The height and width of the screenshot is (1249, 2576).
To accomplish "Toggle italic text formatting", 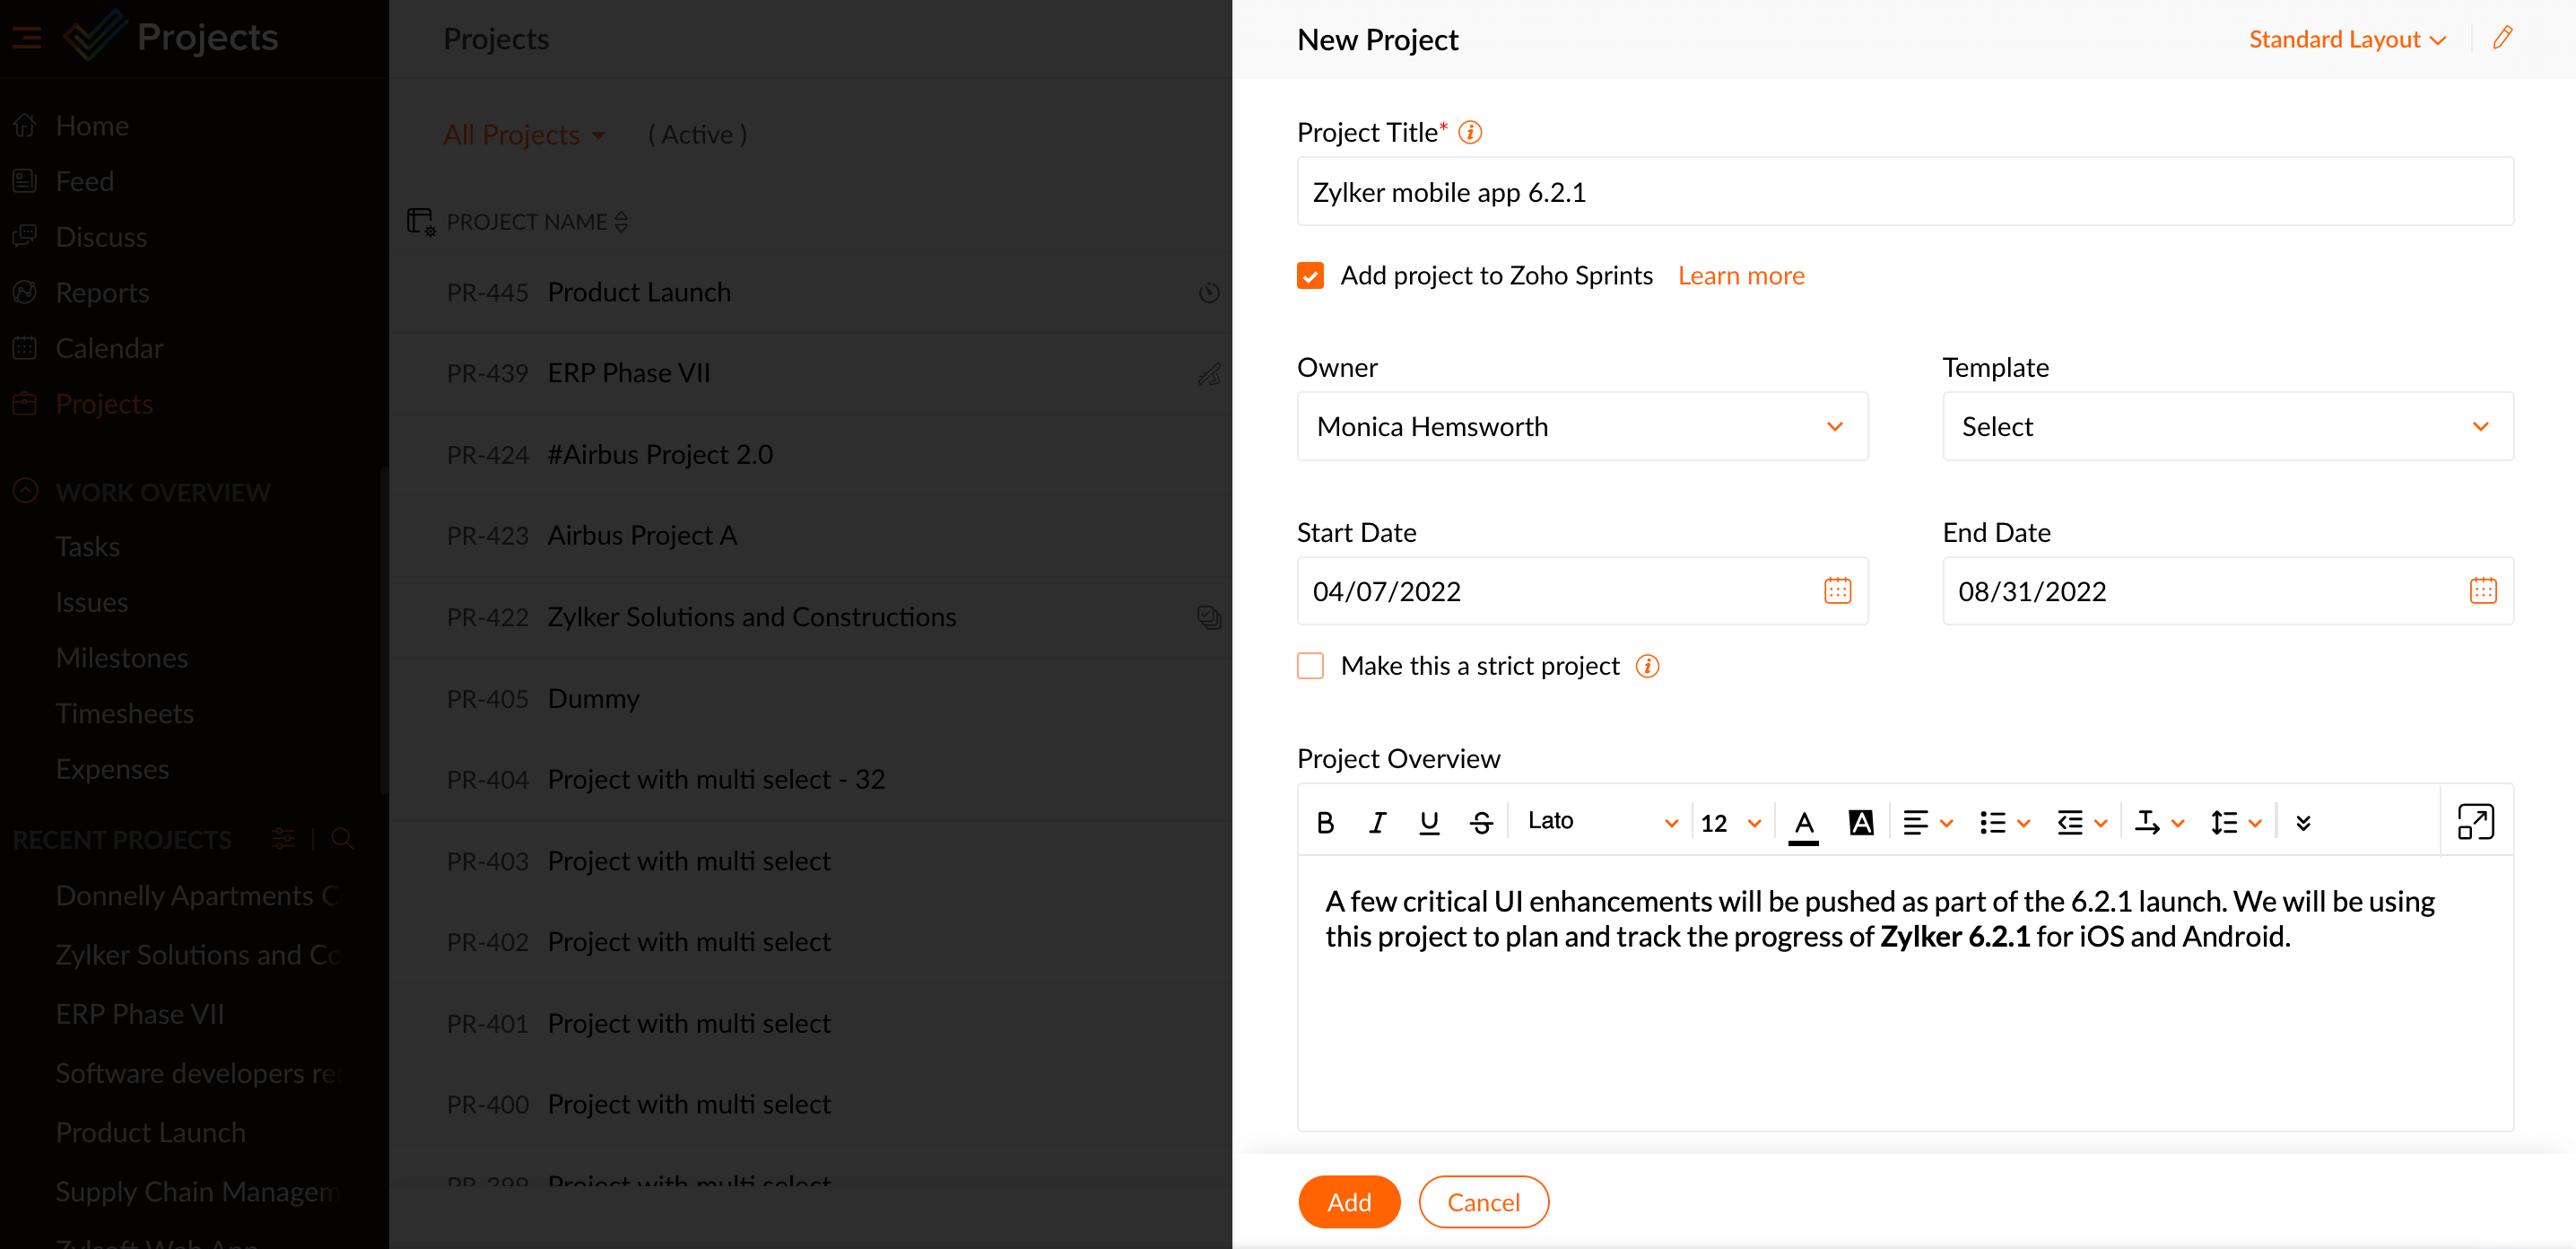I will (x=1377, y=822).
